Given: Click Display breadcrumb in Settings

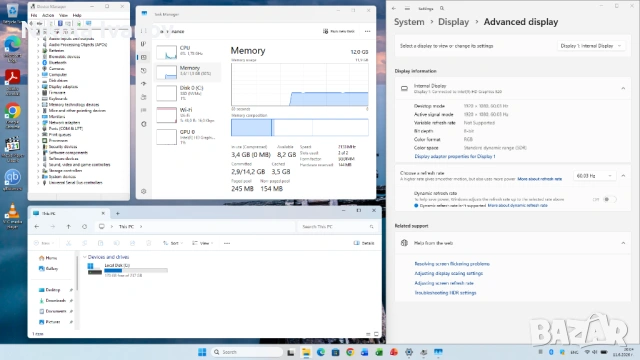Looking at the screenshot, I should (453, 22).
